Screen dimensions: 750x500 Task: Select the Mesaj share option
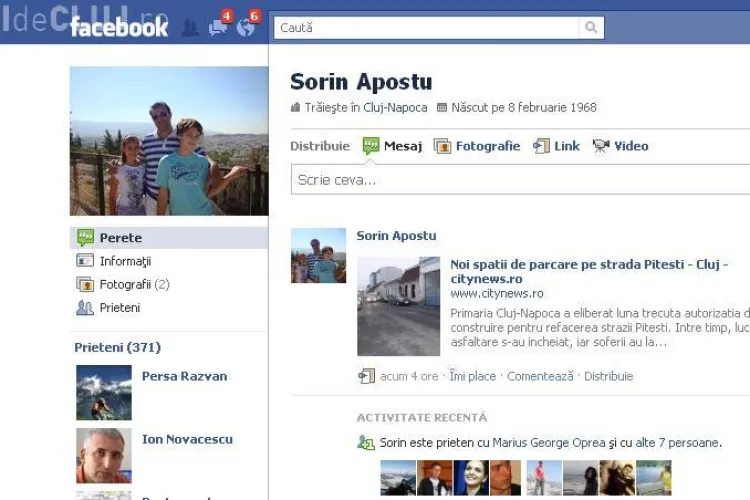pyautogui.click(x=403, y=146)
